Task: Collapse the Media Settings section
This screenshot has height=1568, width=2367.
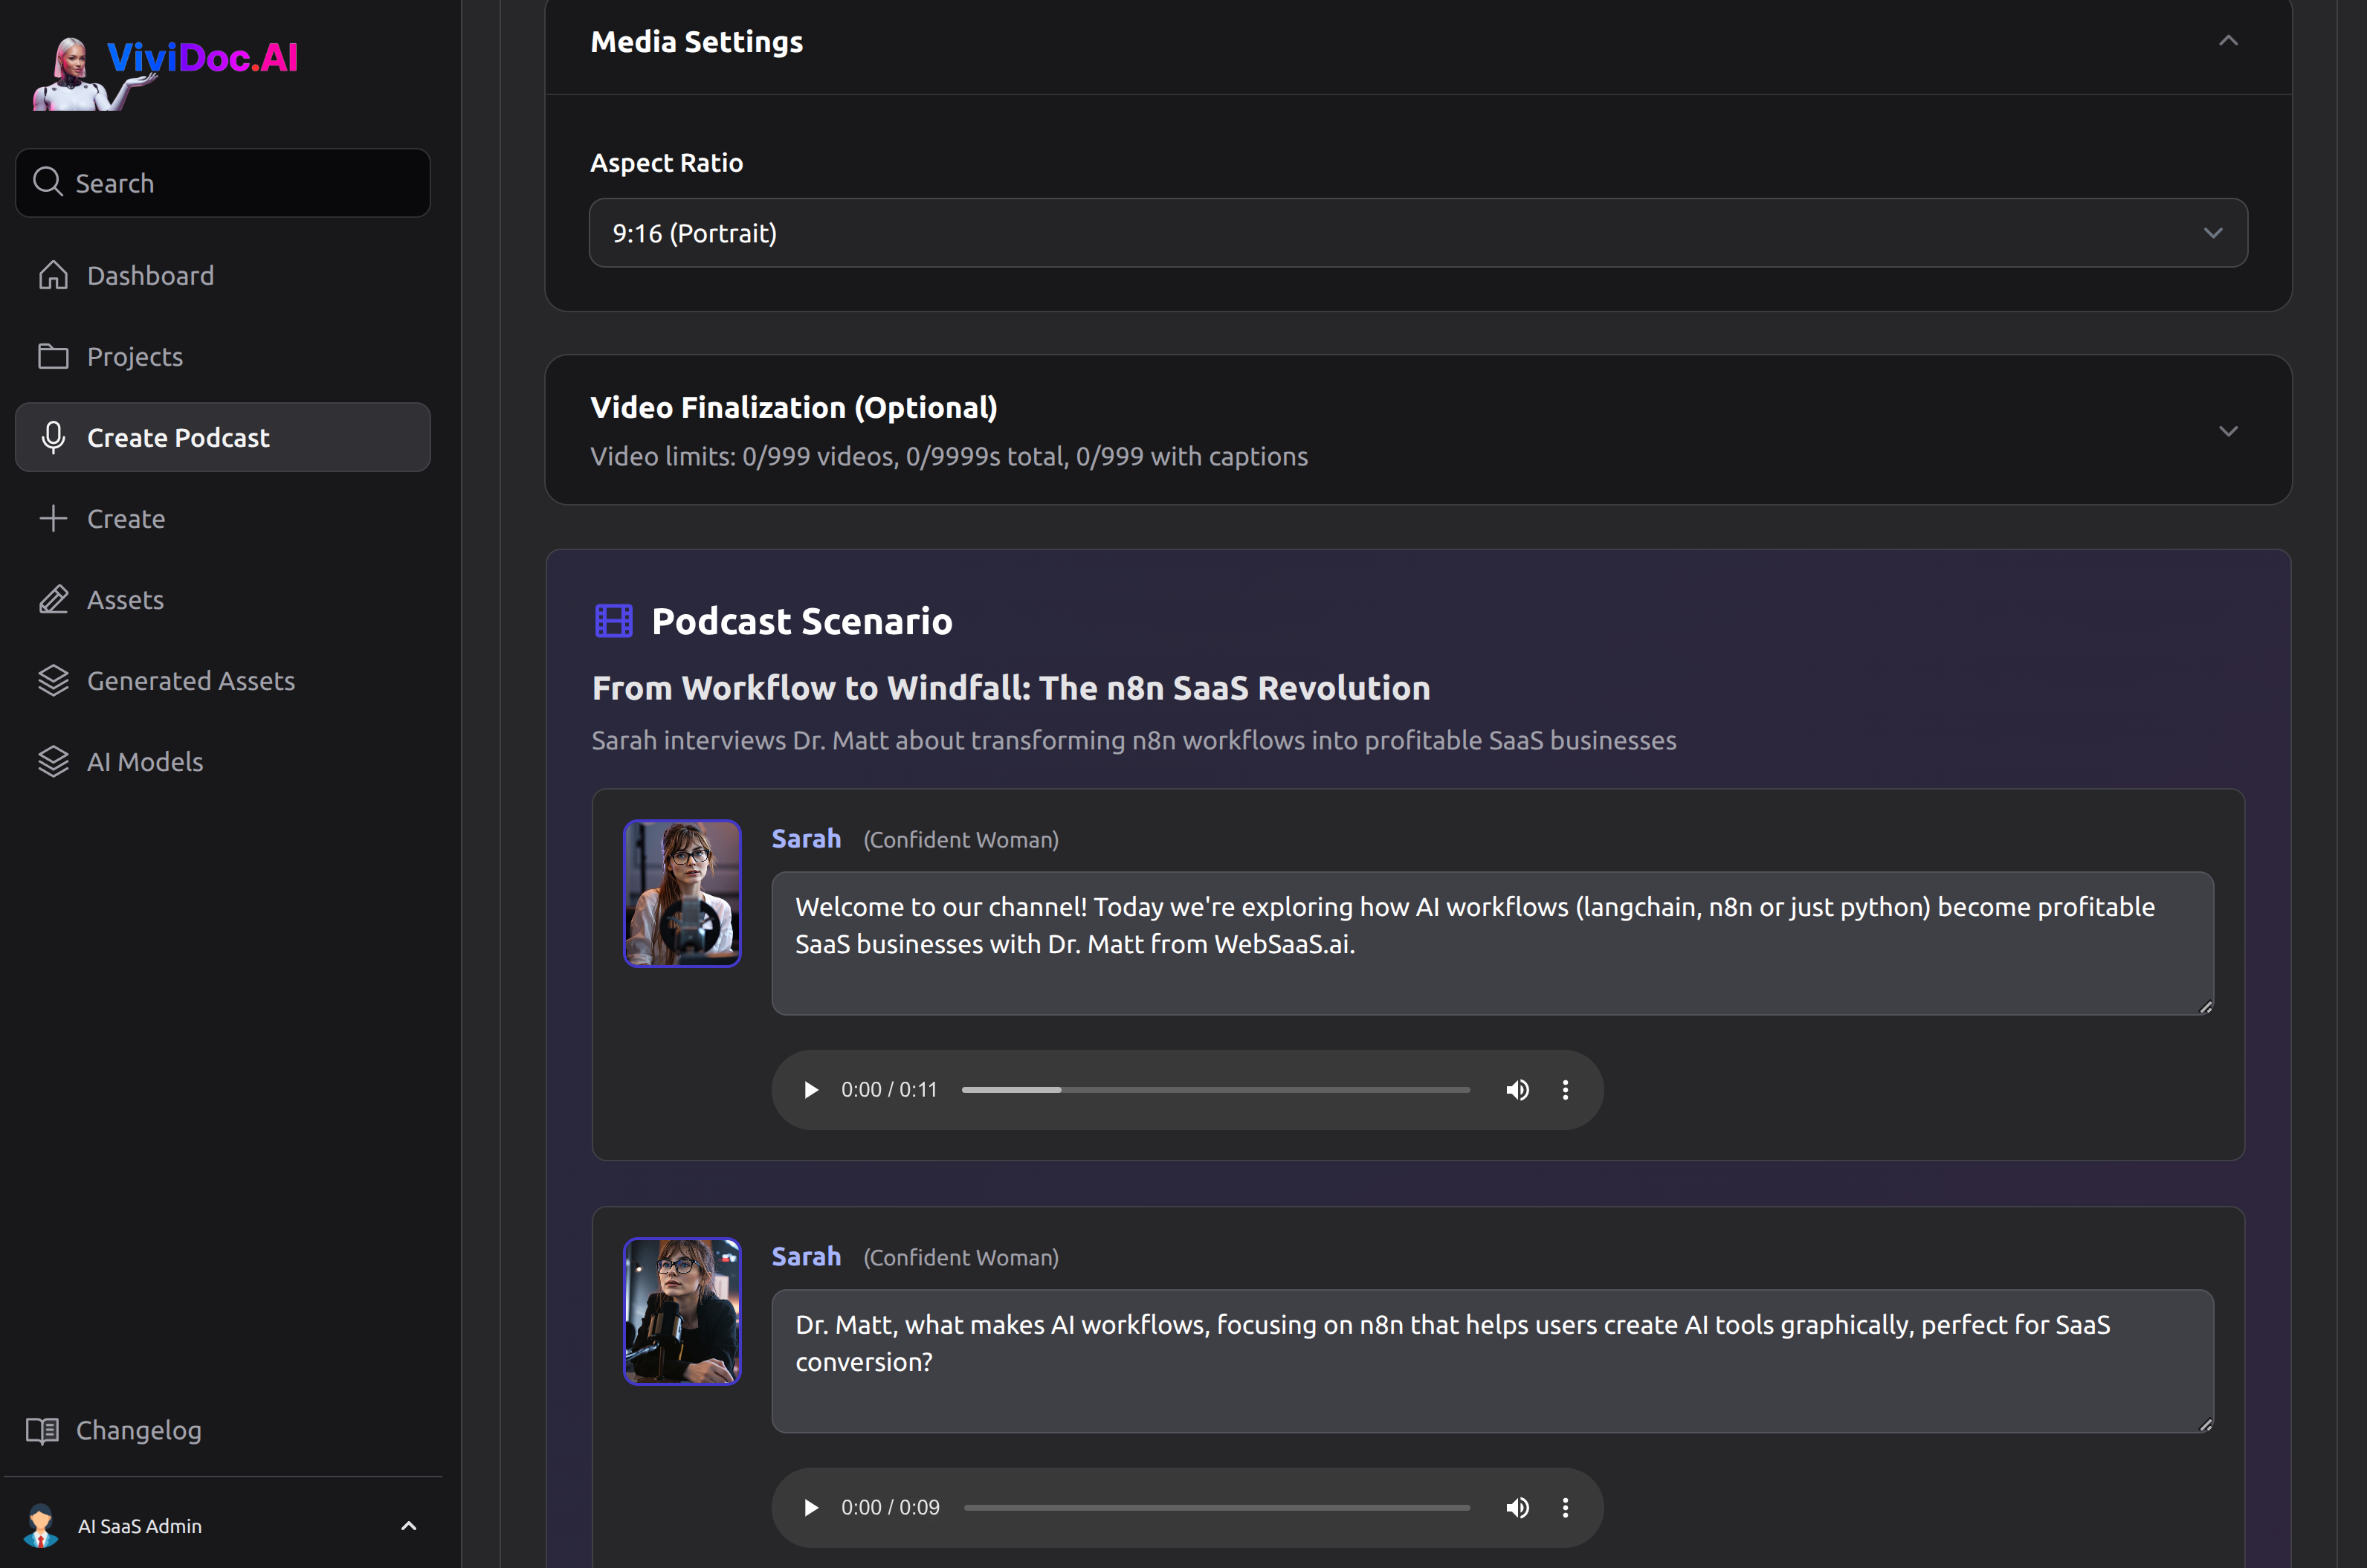Action: tap(2227, 41)
